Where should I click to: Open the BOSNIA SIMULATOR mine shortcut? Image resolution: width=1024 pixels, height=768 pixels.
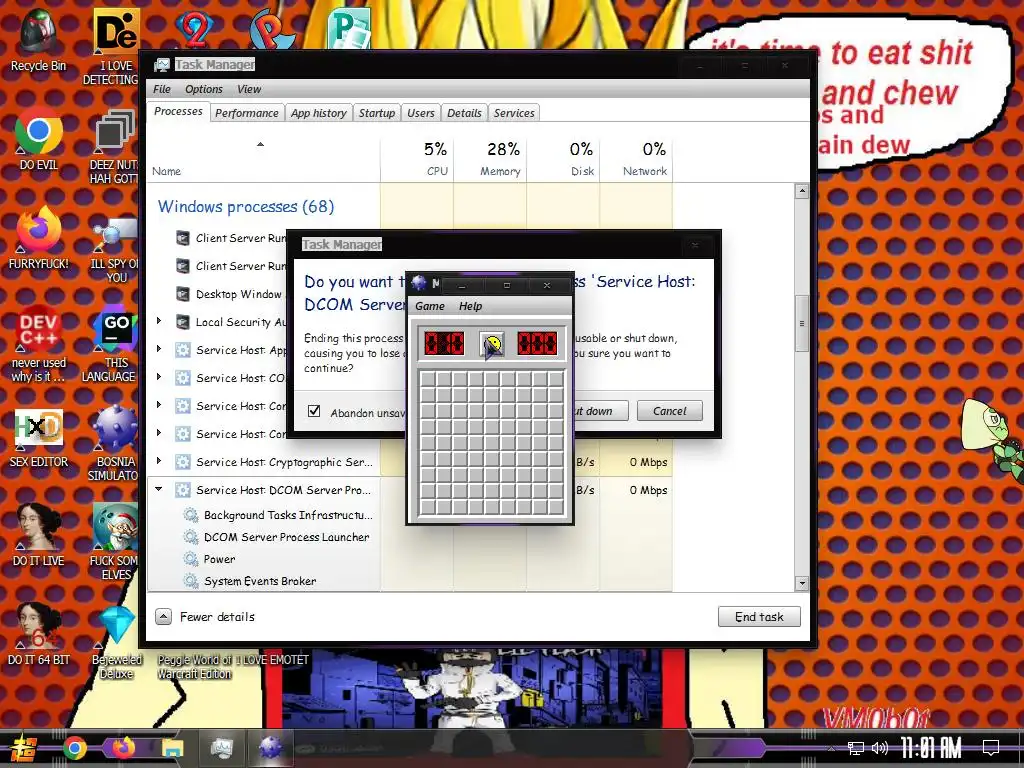[x=115, y=444]
